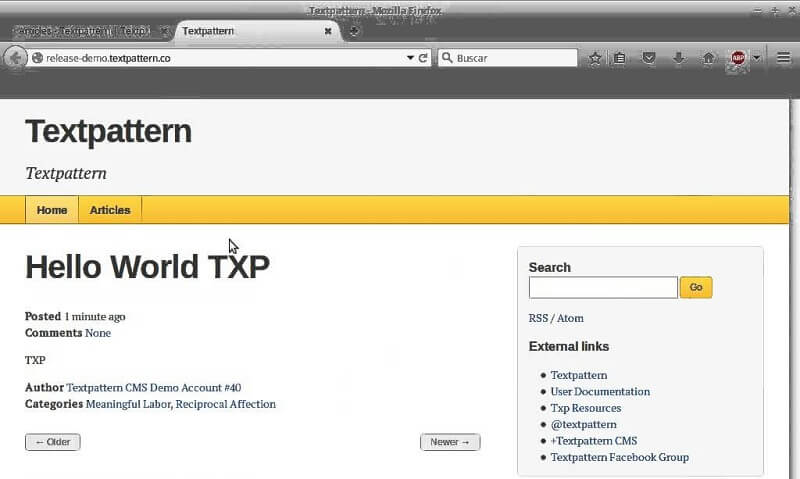
Task: Open the Firefox hamburger menu
Action: coord(784,58)
